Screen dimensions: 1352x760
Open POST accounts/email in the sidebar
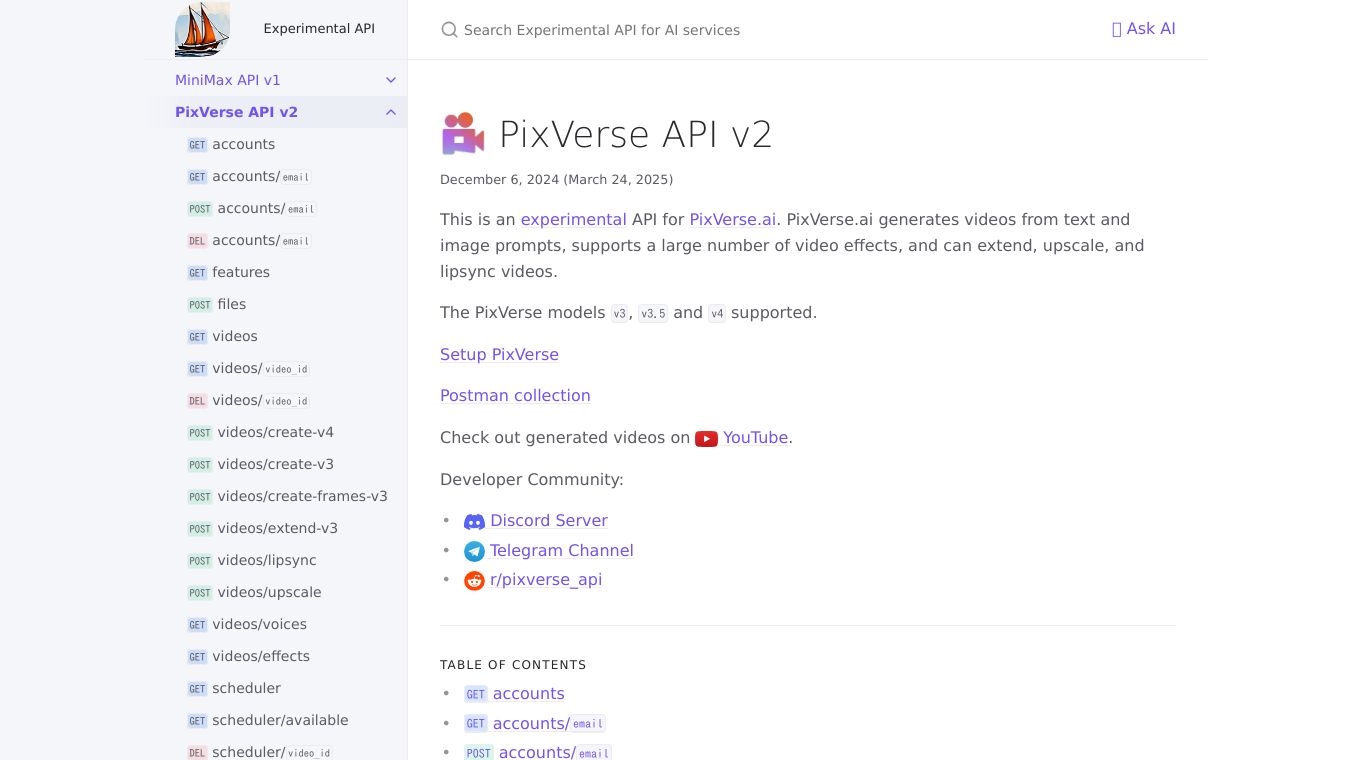tap(252, 208)
